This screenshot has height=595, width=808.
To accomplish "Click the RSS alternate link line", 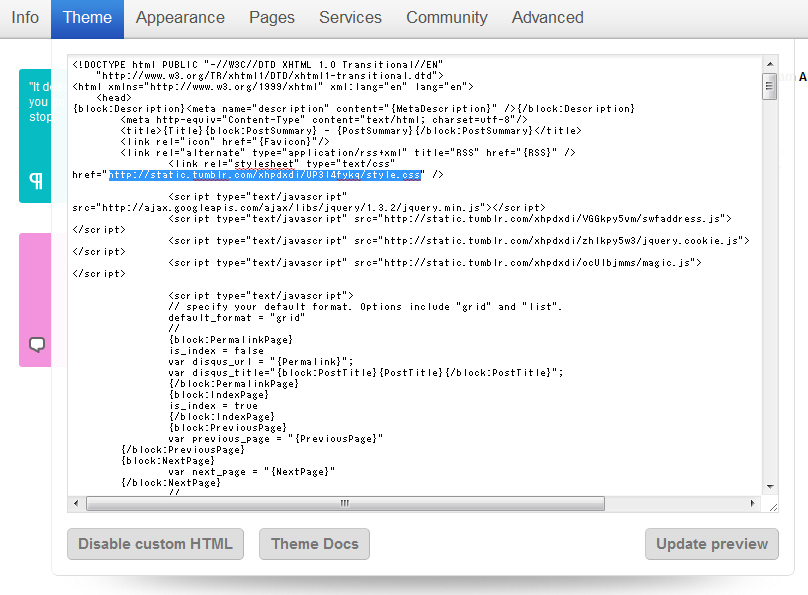I will 348,152.
